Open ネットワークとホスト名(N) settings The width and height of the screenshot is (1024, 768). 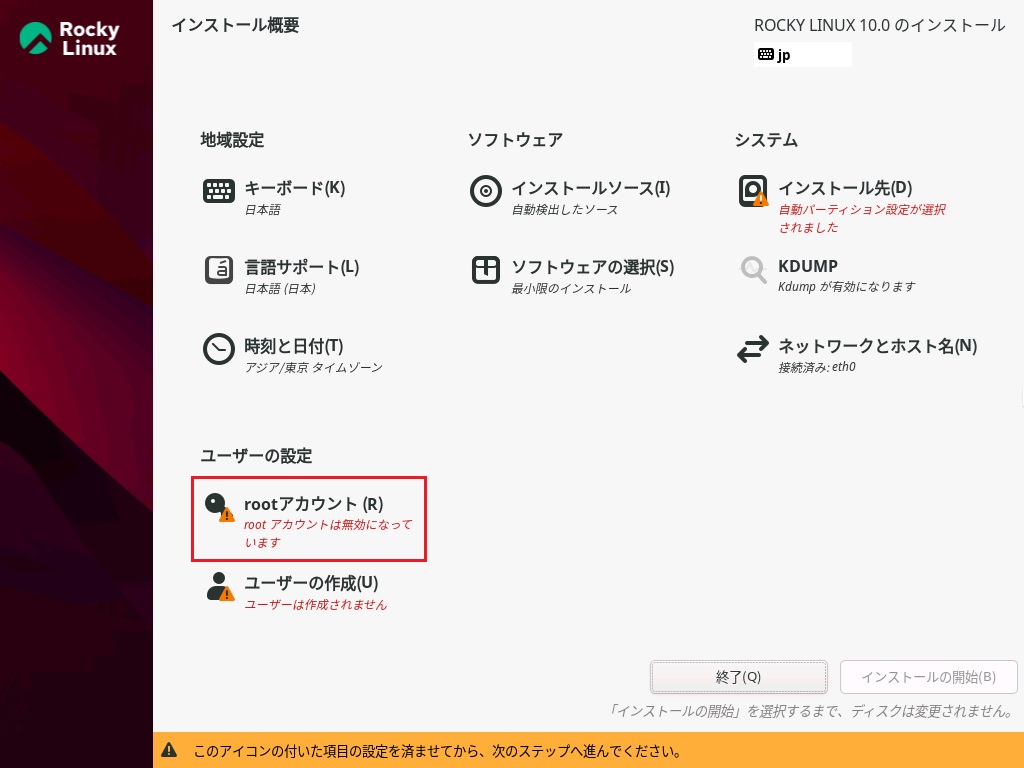coord(877,346)
